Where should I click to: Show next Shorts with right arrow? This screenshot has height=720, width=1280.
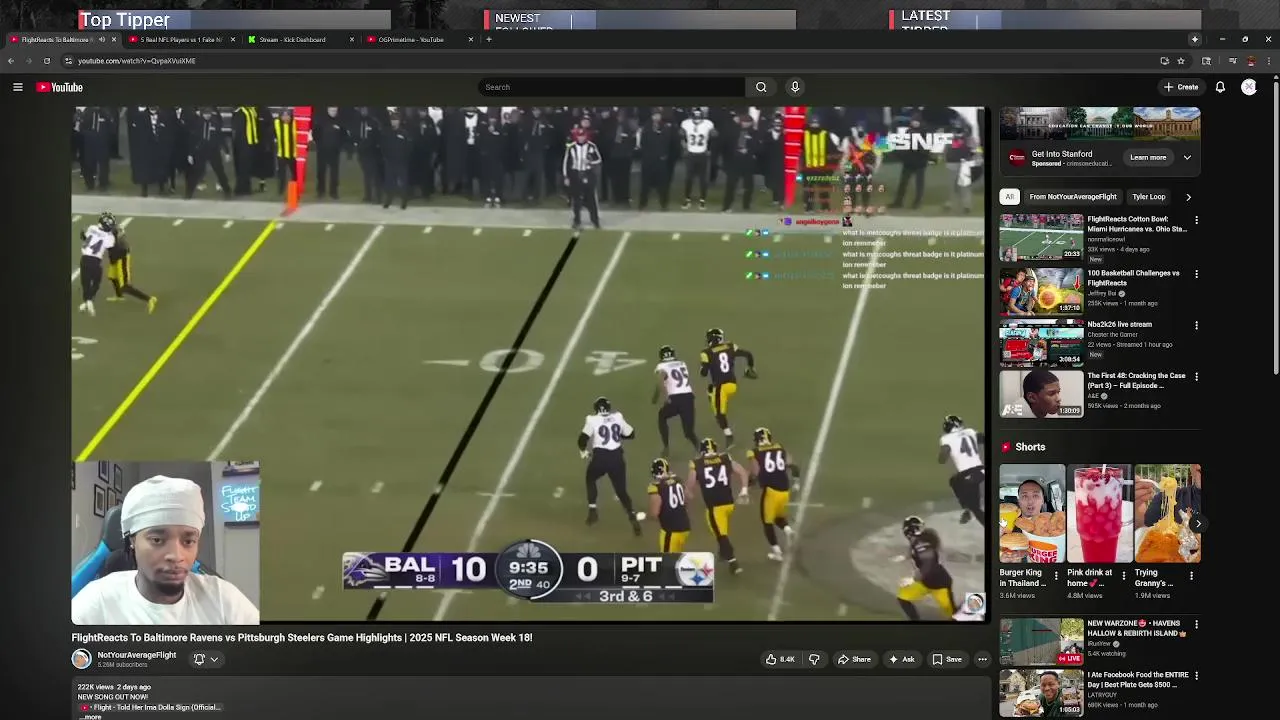click(1198, 523)
